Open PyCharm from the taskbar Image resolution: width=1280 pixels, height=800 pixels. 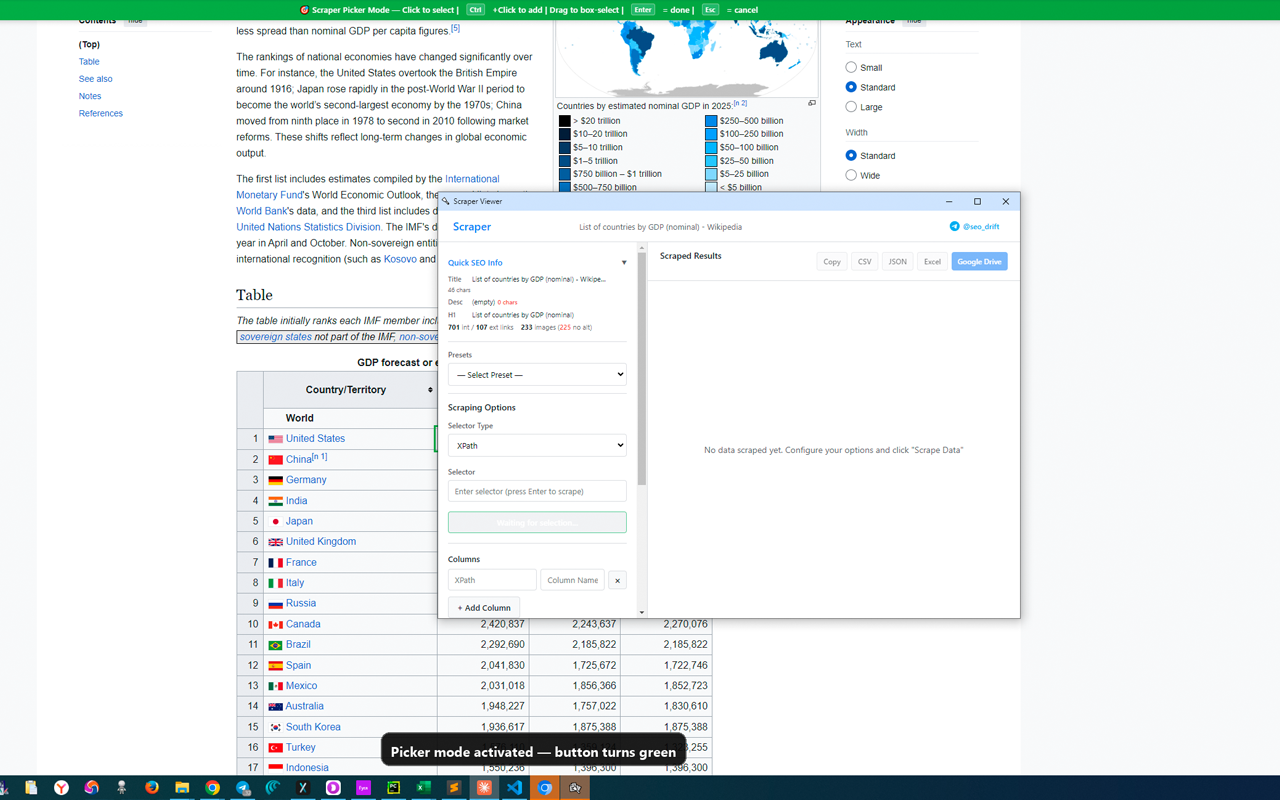(x=394, y=788)
